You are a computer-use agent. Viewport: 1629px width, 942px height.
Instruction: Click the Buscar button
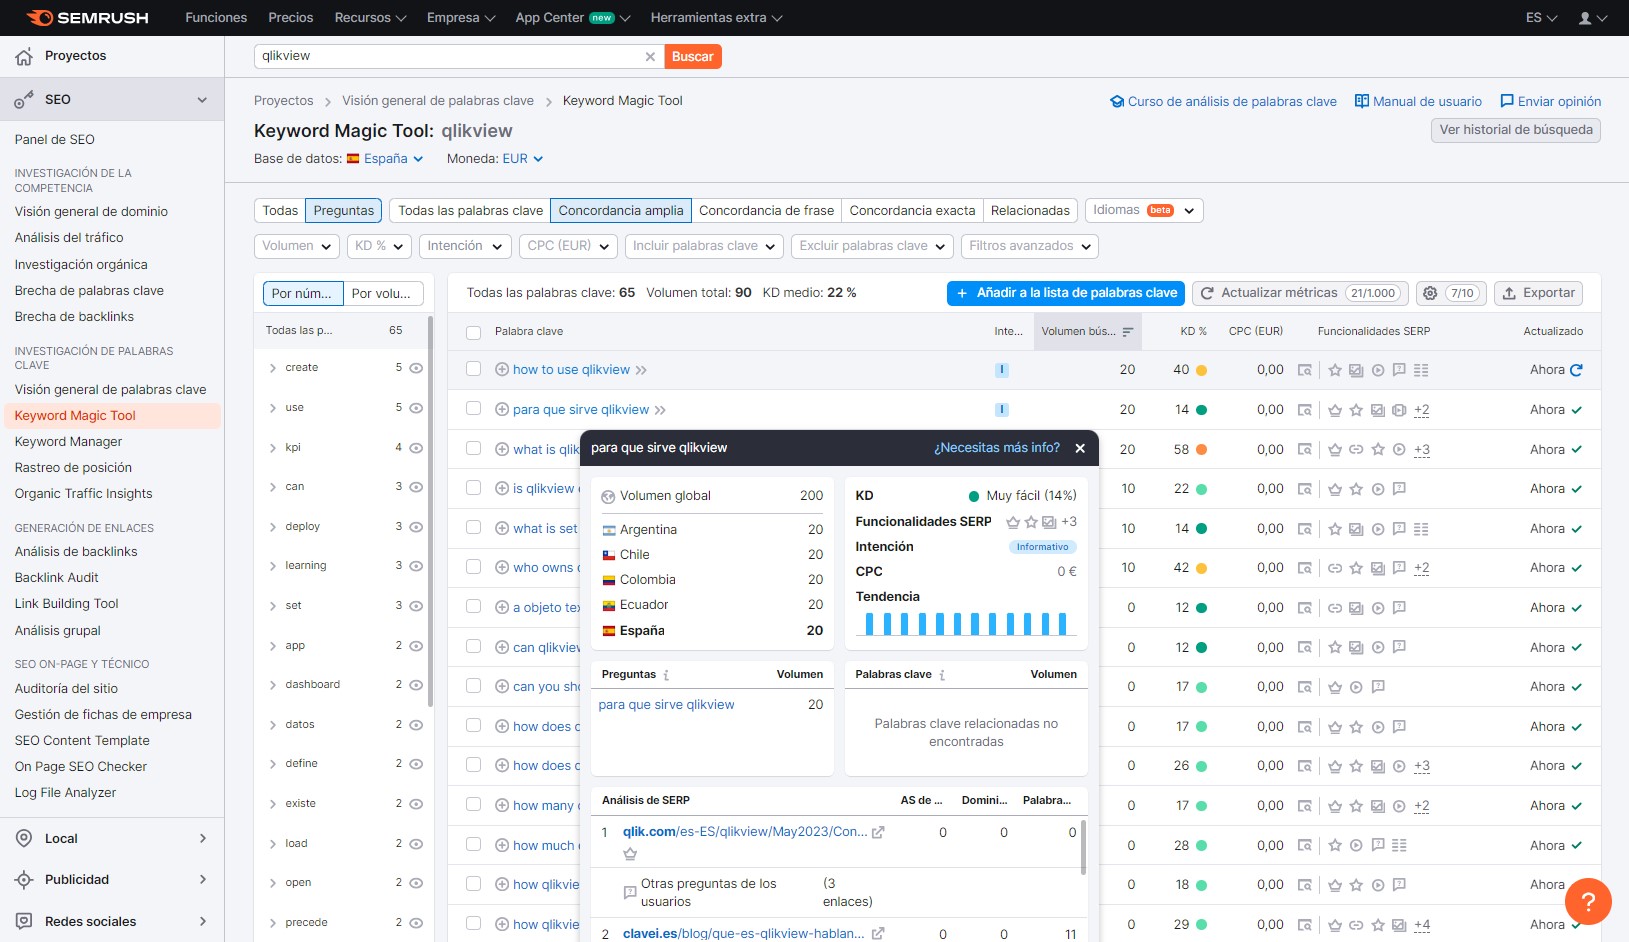tap(692, 57)
